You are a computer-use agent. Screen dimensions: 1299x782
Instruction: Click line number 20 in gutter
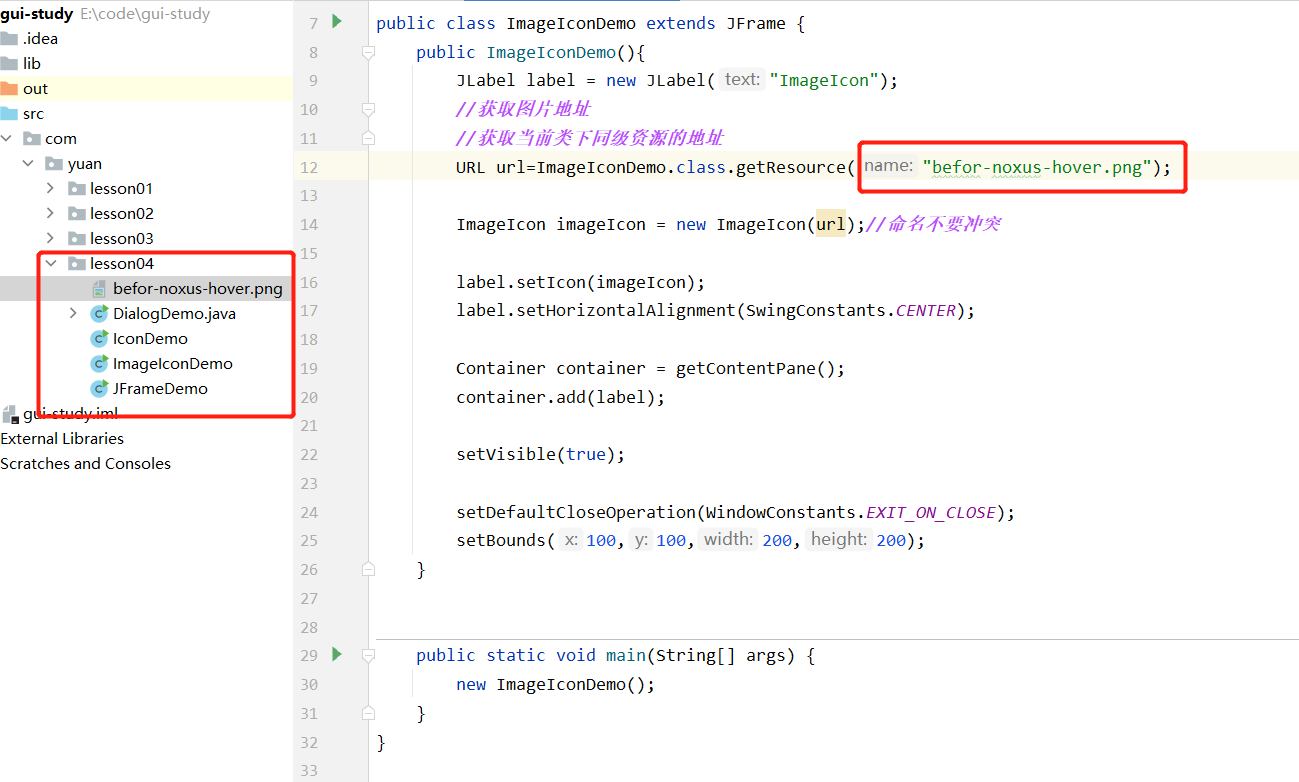[308, 397]
